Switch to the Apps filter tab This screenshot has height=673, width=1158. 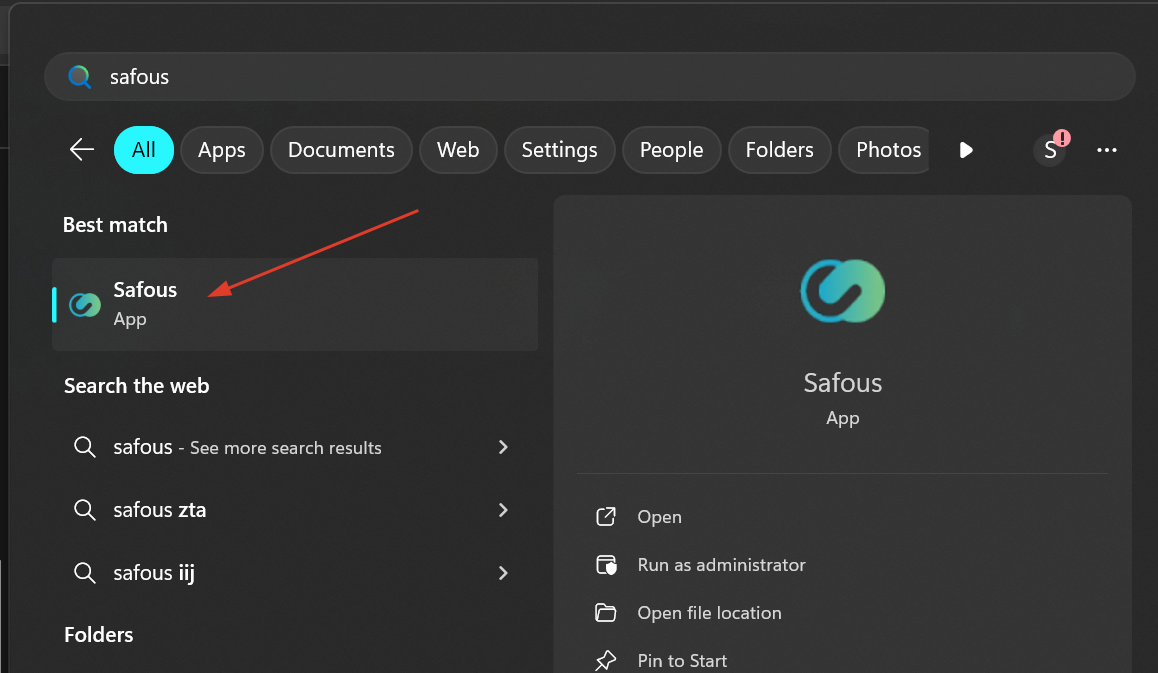(221, 150)
